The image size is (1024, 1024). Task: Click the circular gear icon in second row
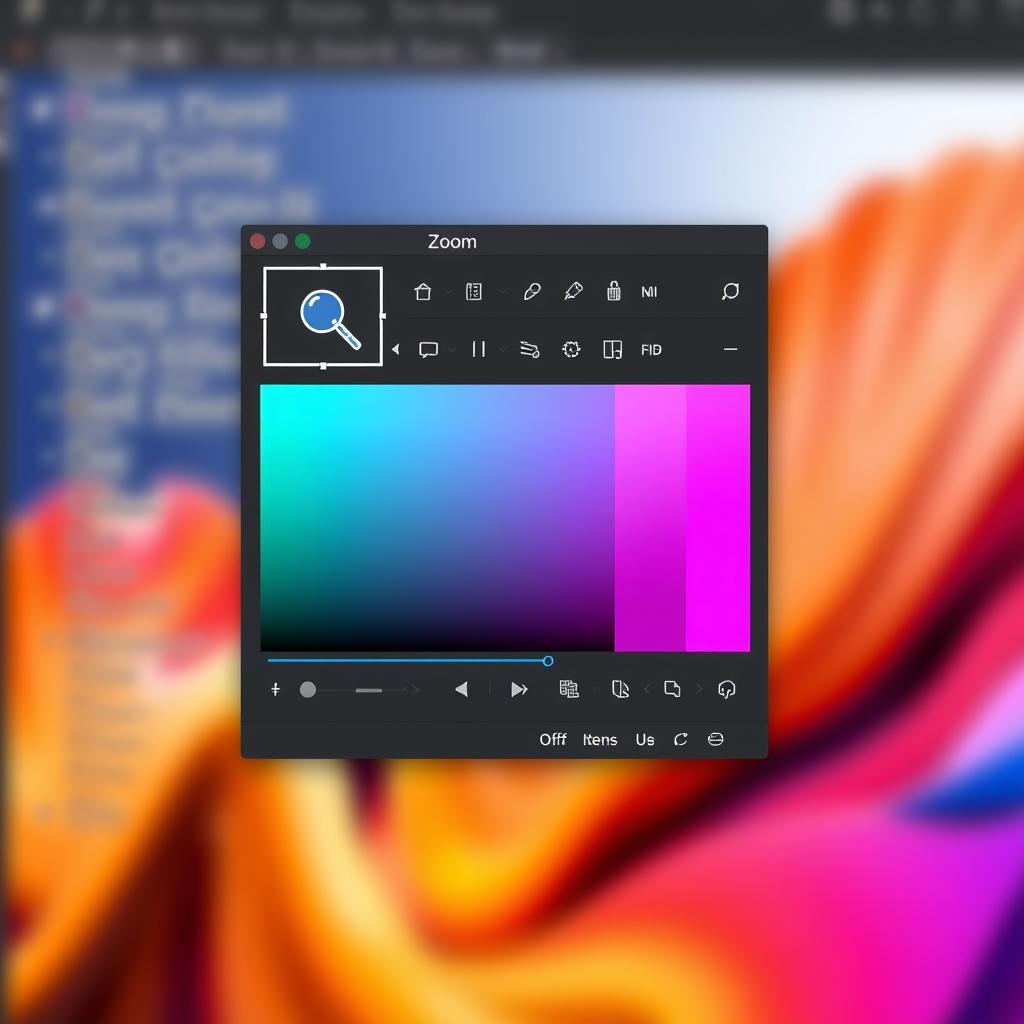pyautogui.click(x=571, y=349)
